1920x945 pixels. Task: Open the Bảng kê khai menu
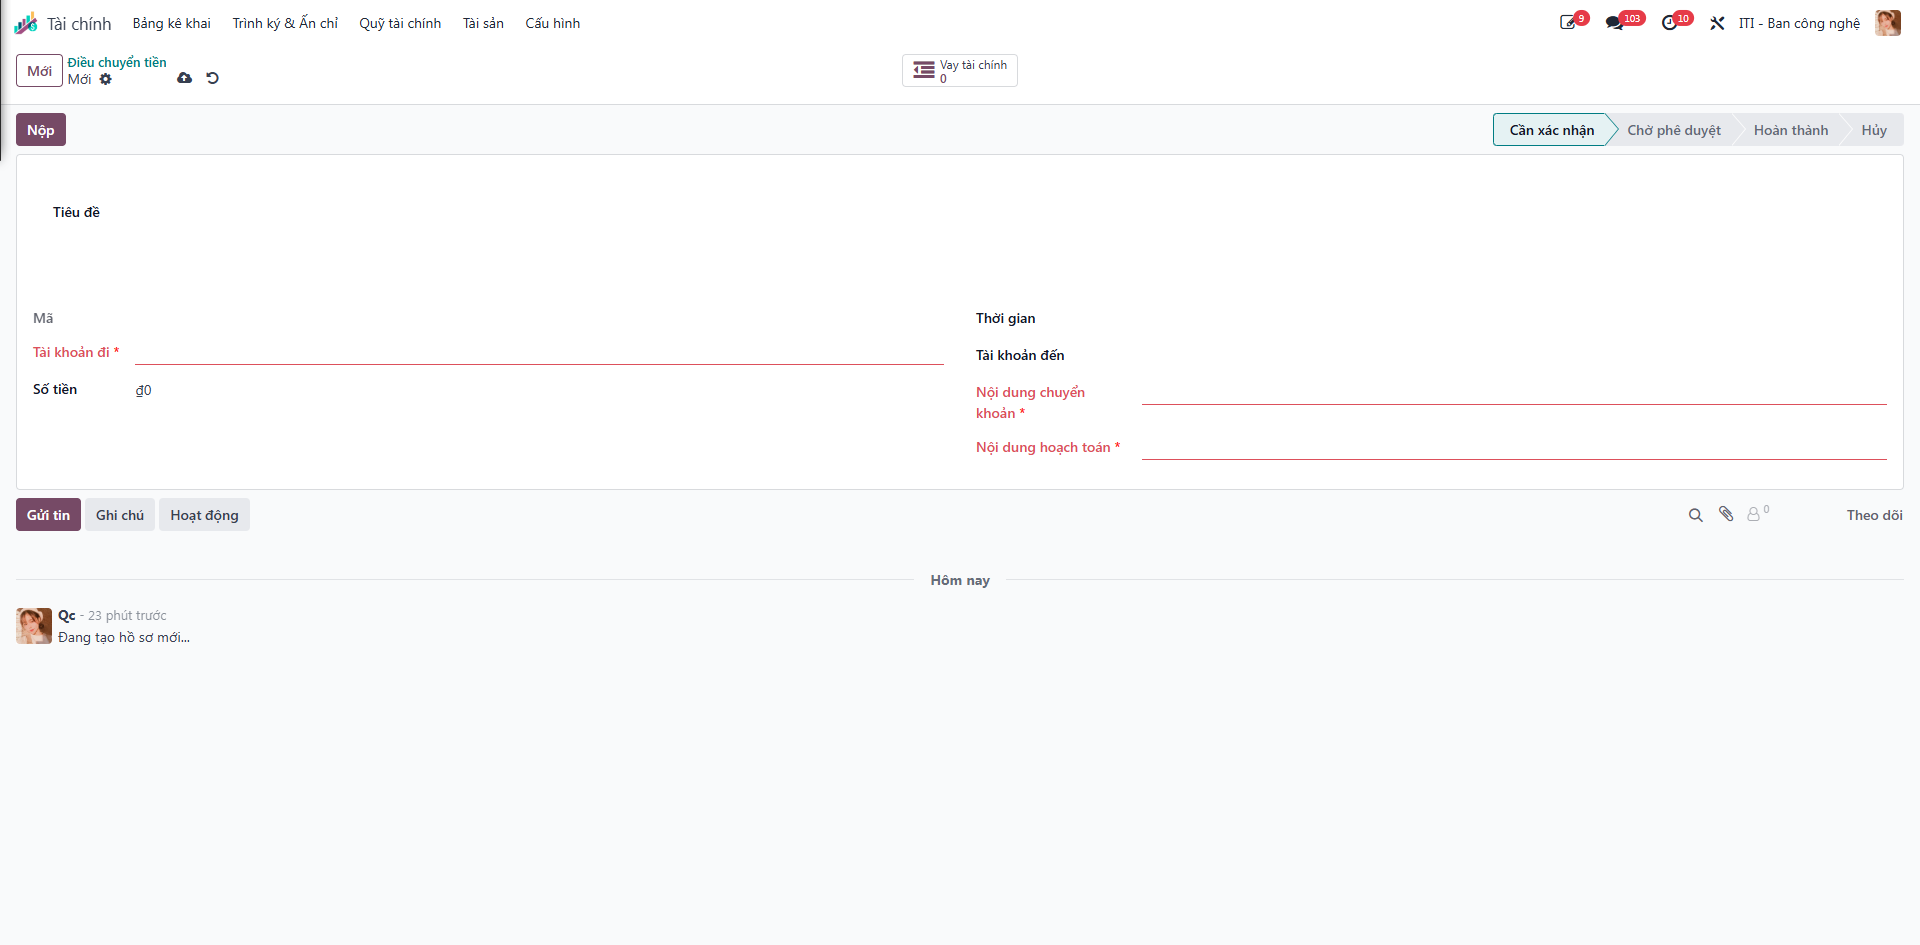tap(172, 23)
